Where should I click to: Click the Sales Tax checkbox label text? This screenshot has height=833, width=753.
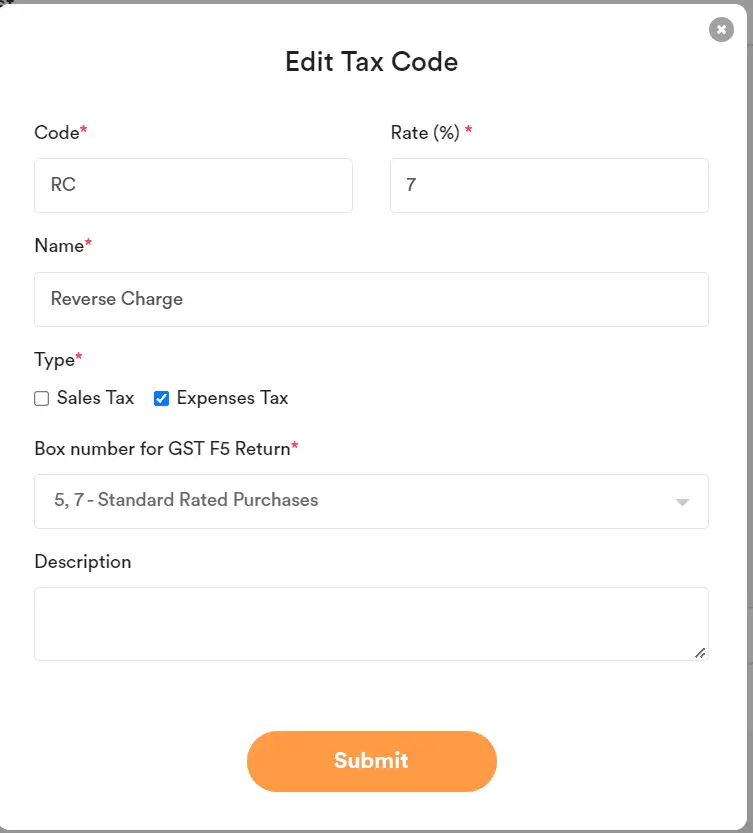(x=95, y=398)
